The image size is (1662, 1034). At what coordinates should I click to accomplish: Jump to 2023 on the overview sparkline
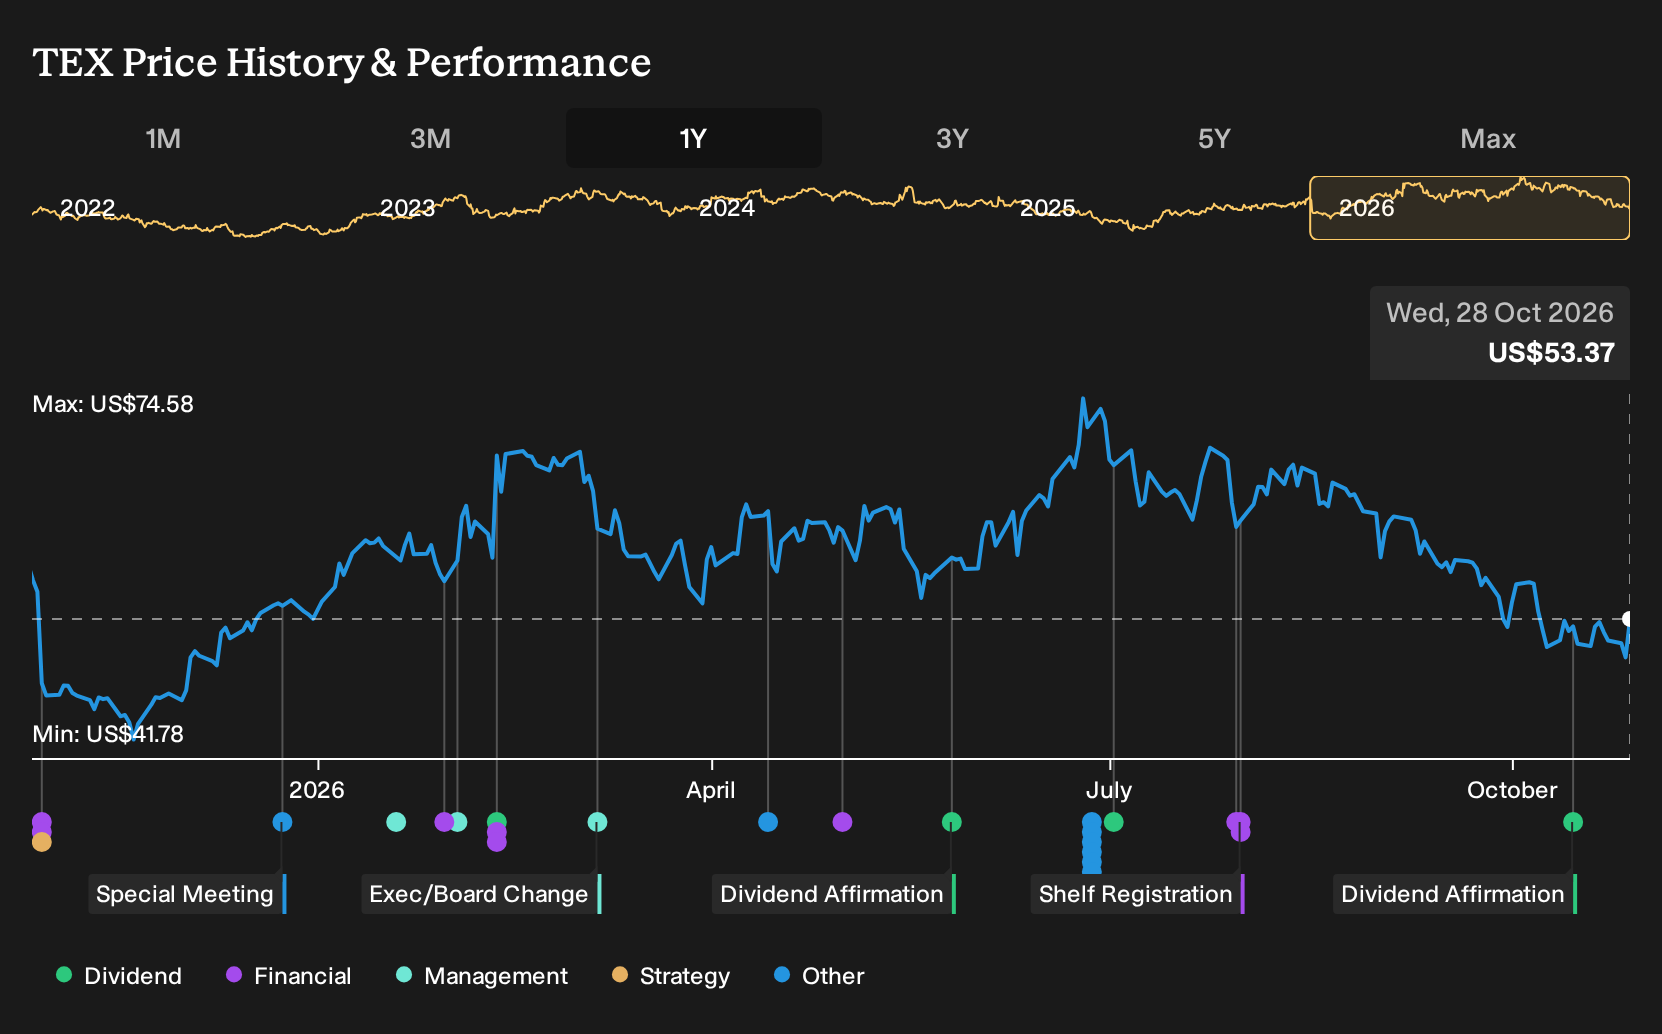tap(408, 208)
